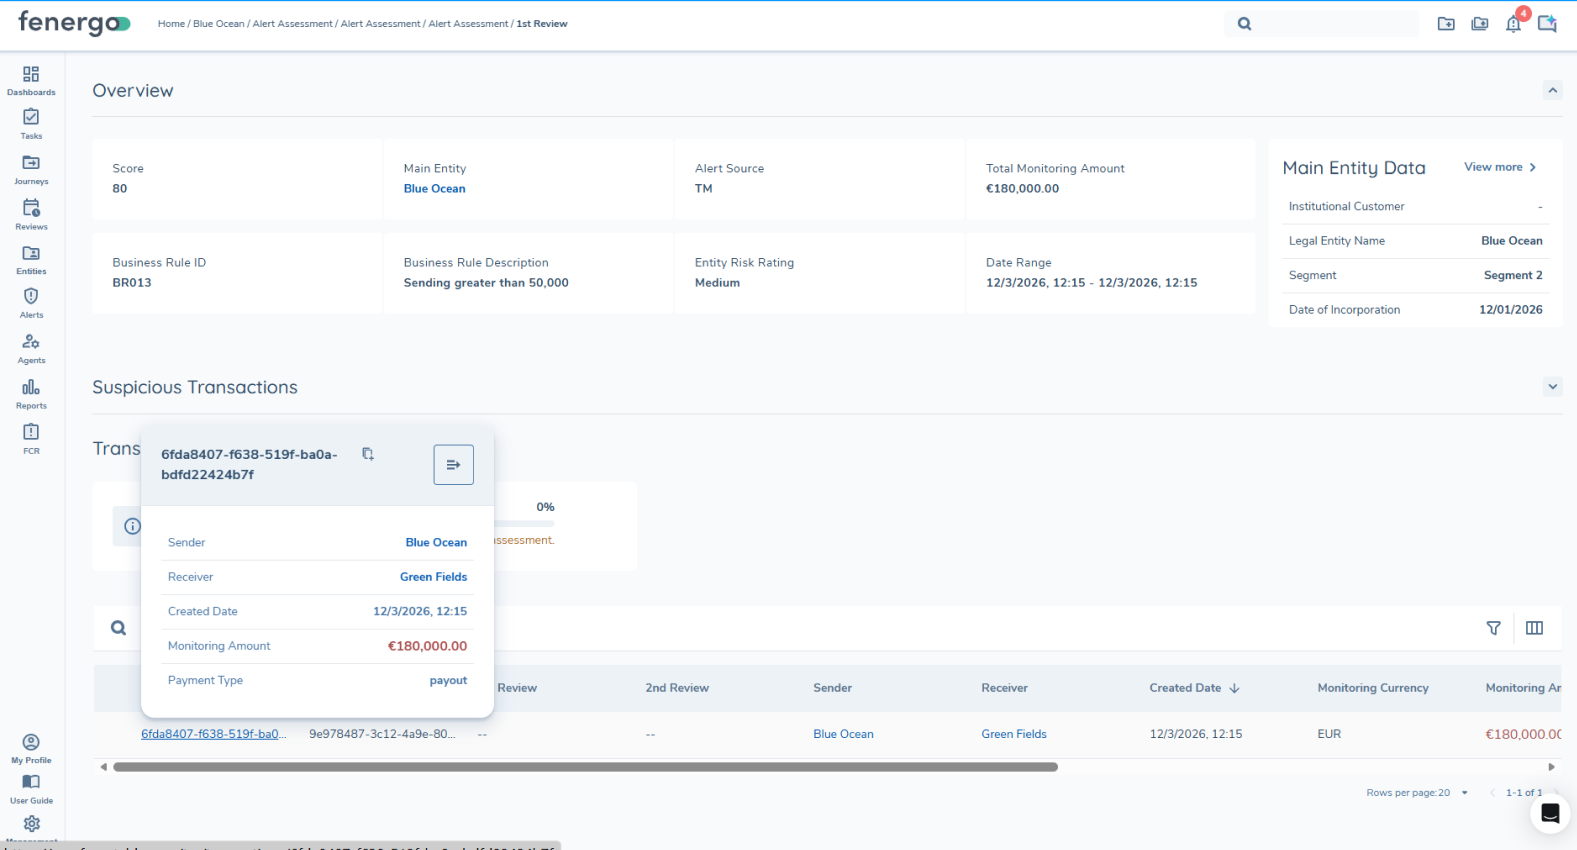Viewport: 1577px width, 850px height.
Task: Collapse the Overview section
Action: point(1552,90)
